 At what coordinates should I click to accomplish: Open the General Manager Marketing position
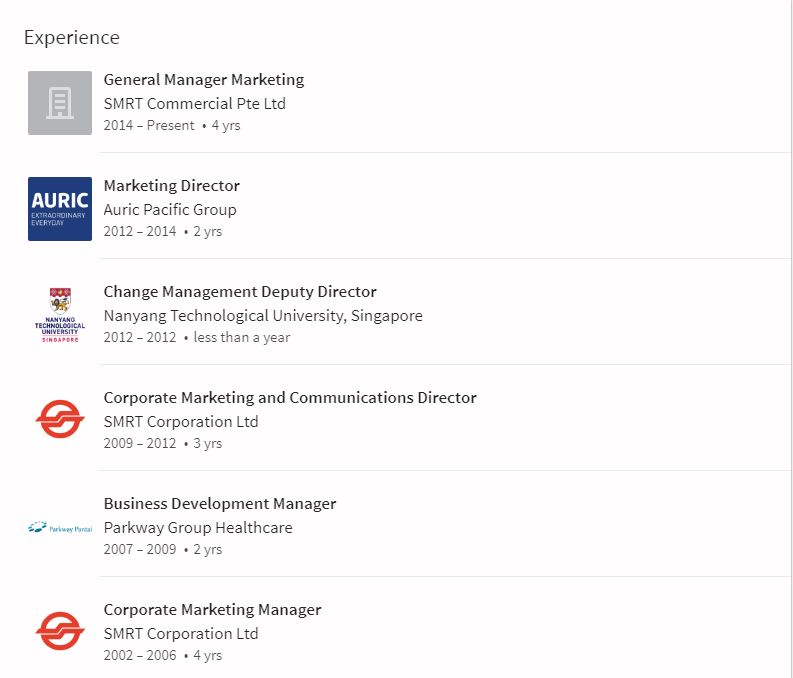[204, 80]
